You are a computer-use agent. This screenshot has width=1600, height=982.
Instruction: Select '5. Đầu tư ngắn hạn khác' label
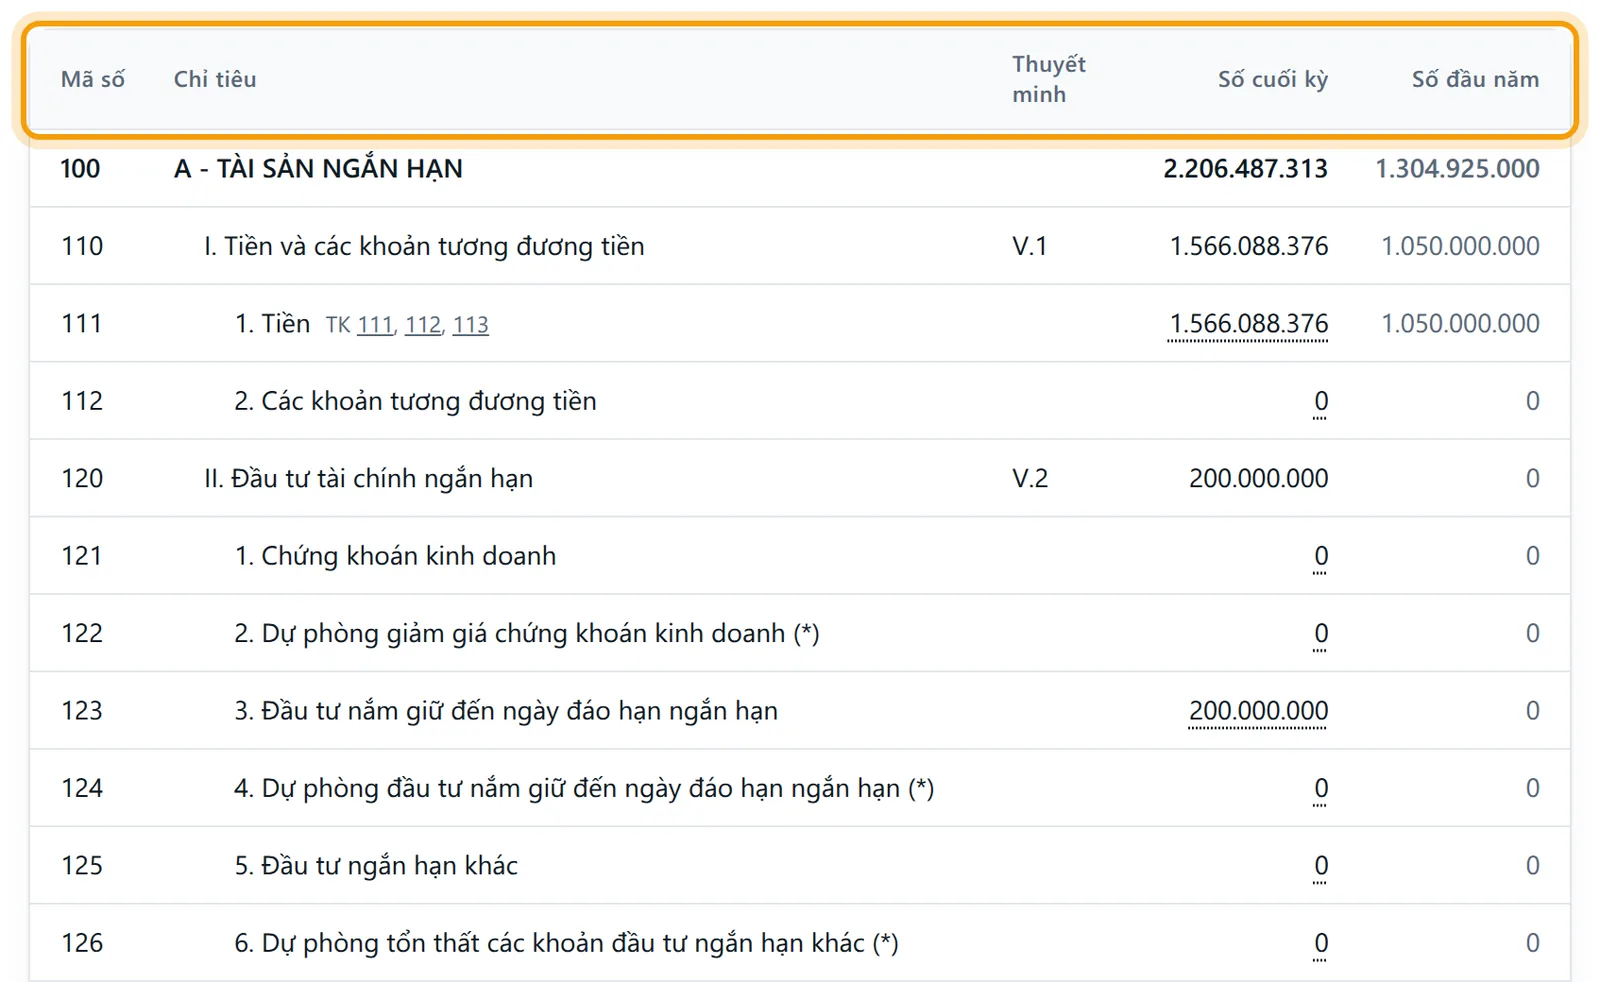click(x=376, y=866)
